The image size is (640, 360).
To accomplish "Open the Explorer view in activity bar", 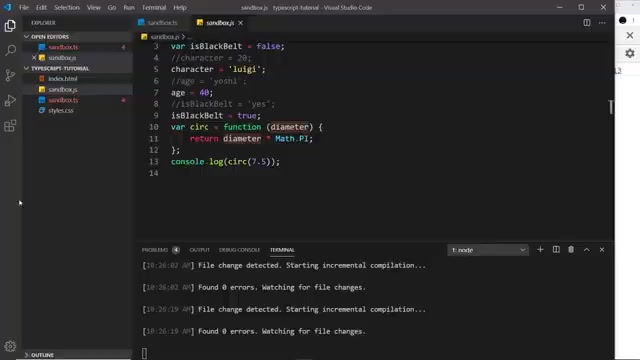I will point(10,26).
